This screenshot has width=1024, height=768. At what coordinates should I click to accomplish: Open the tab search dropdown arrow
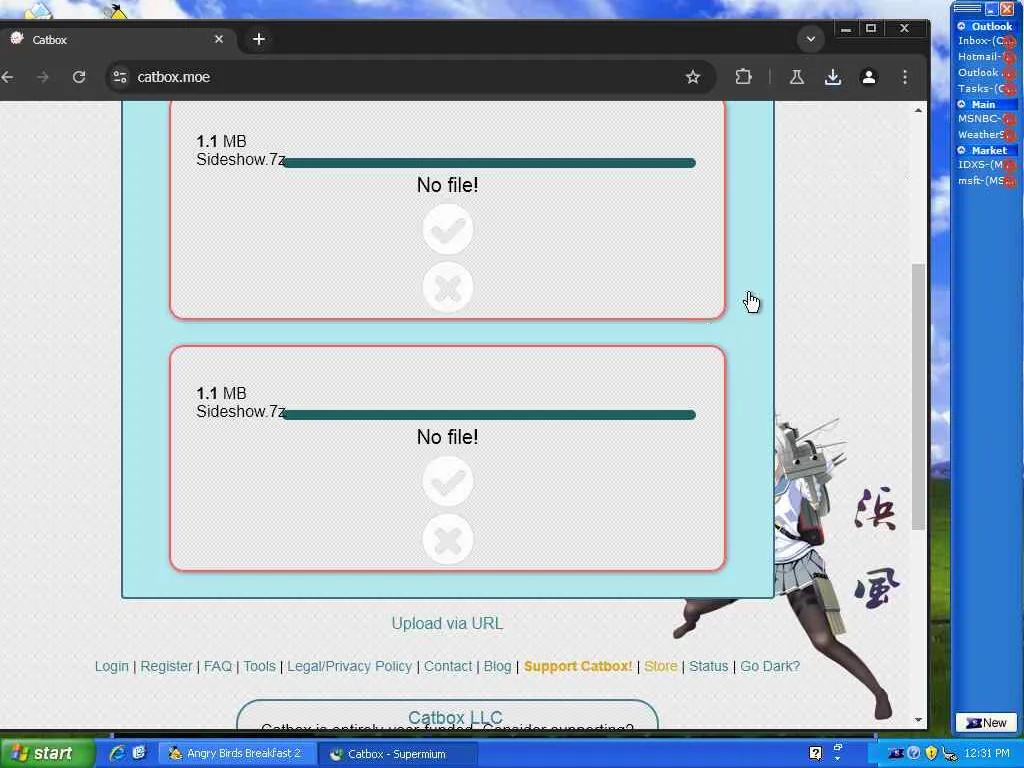[x=810, y=39]
